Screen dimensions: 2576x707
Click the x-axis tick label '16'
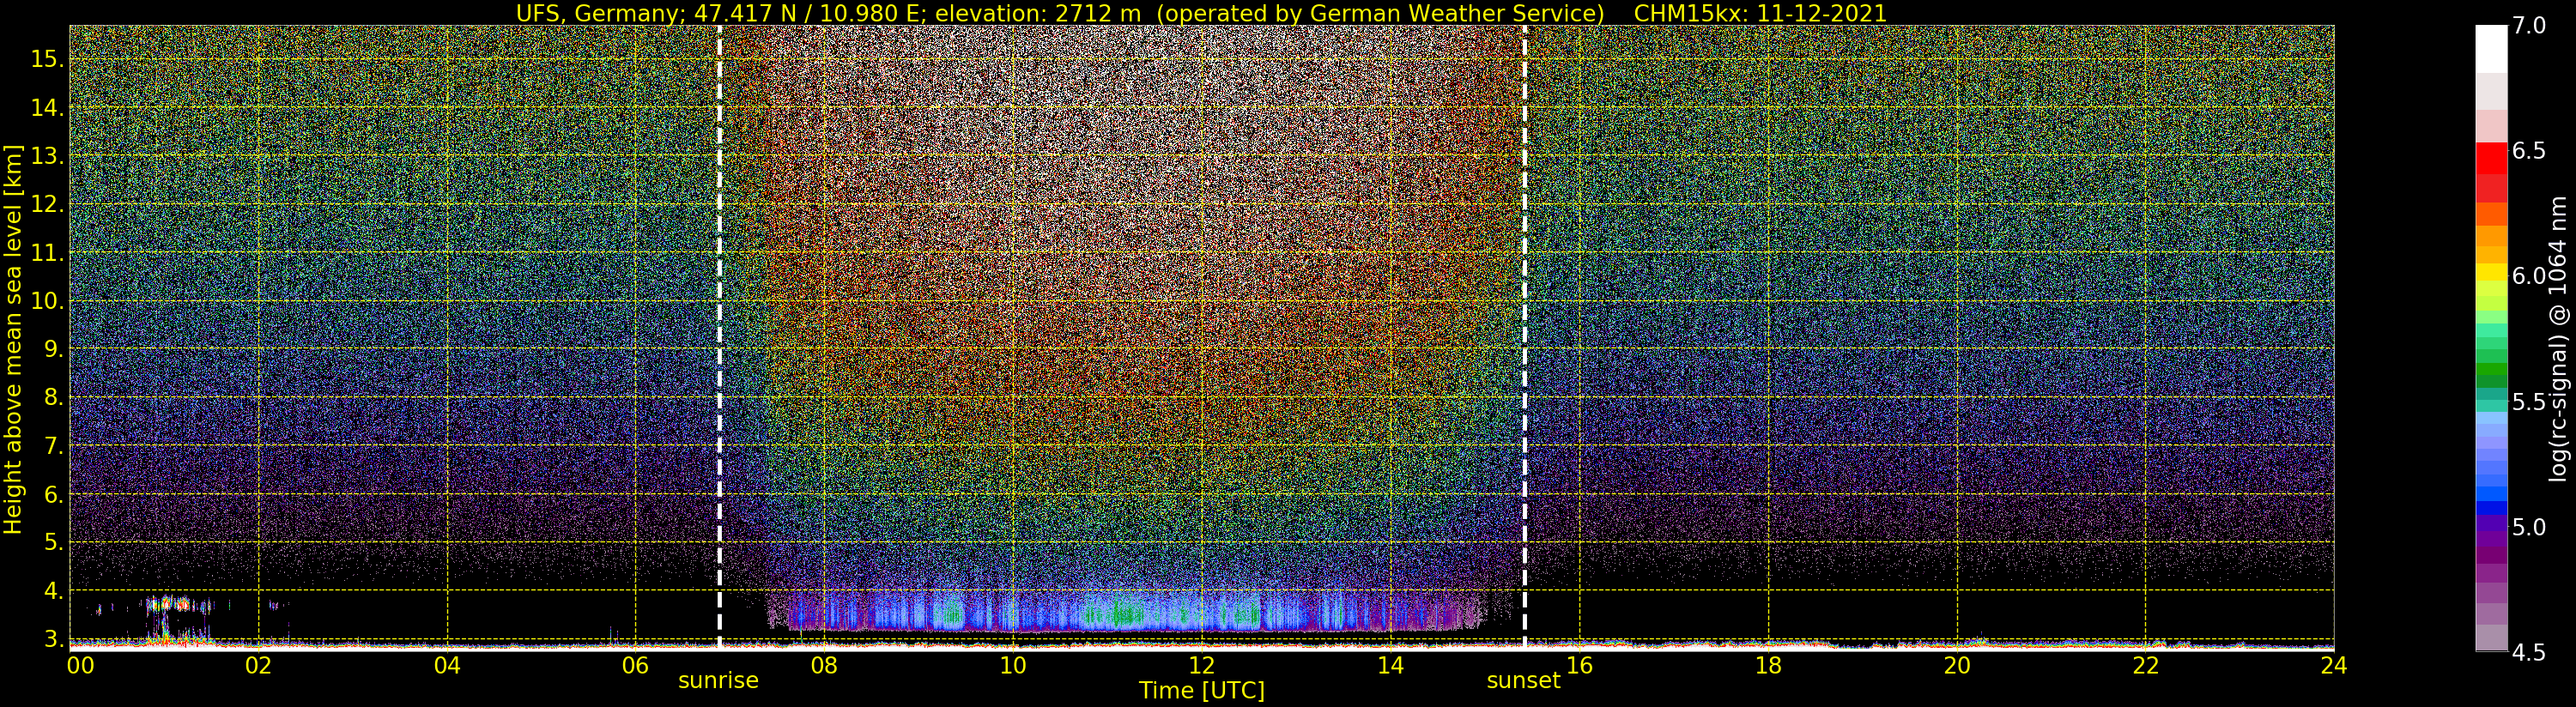[x=1579, y=665]
